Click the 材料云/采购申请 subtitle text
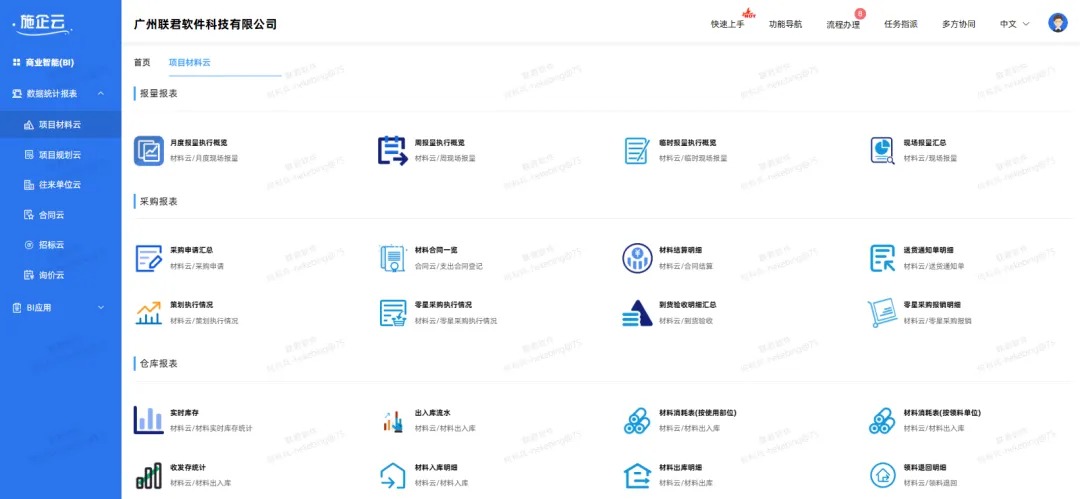 click(x=197, y=266)
